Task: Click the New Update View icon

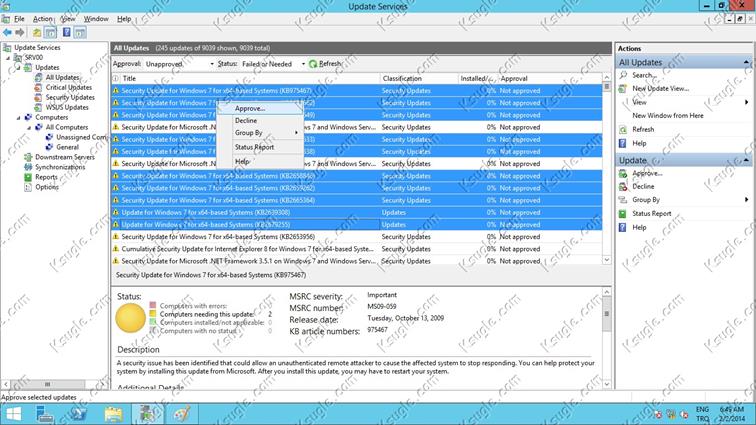Action: [623, 88]
